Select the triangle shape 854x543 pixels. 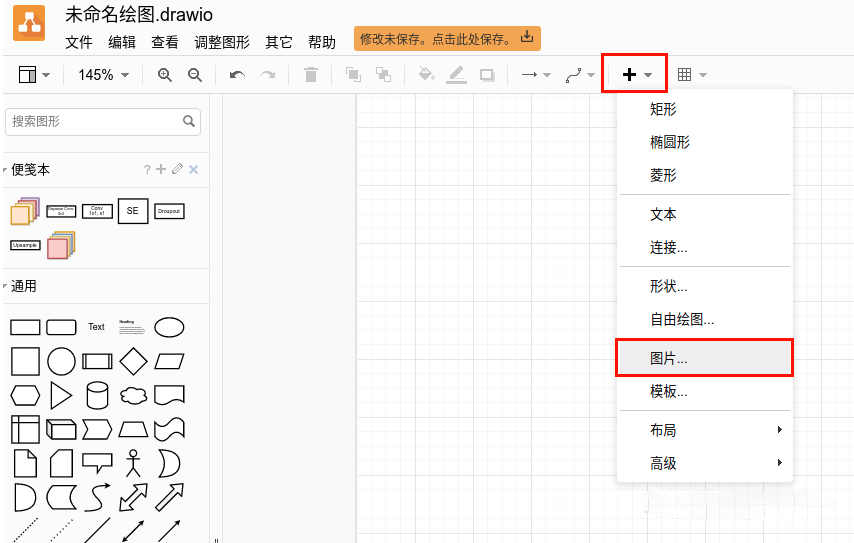pyautogui.click(x=61, y=395)
